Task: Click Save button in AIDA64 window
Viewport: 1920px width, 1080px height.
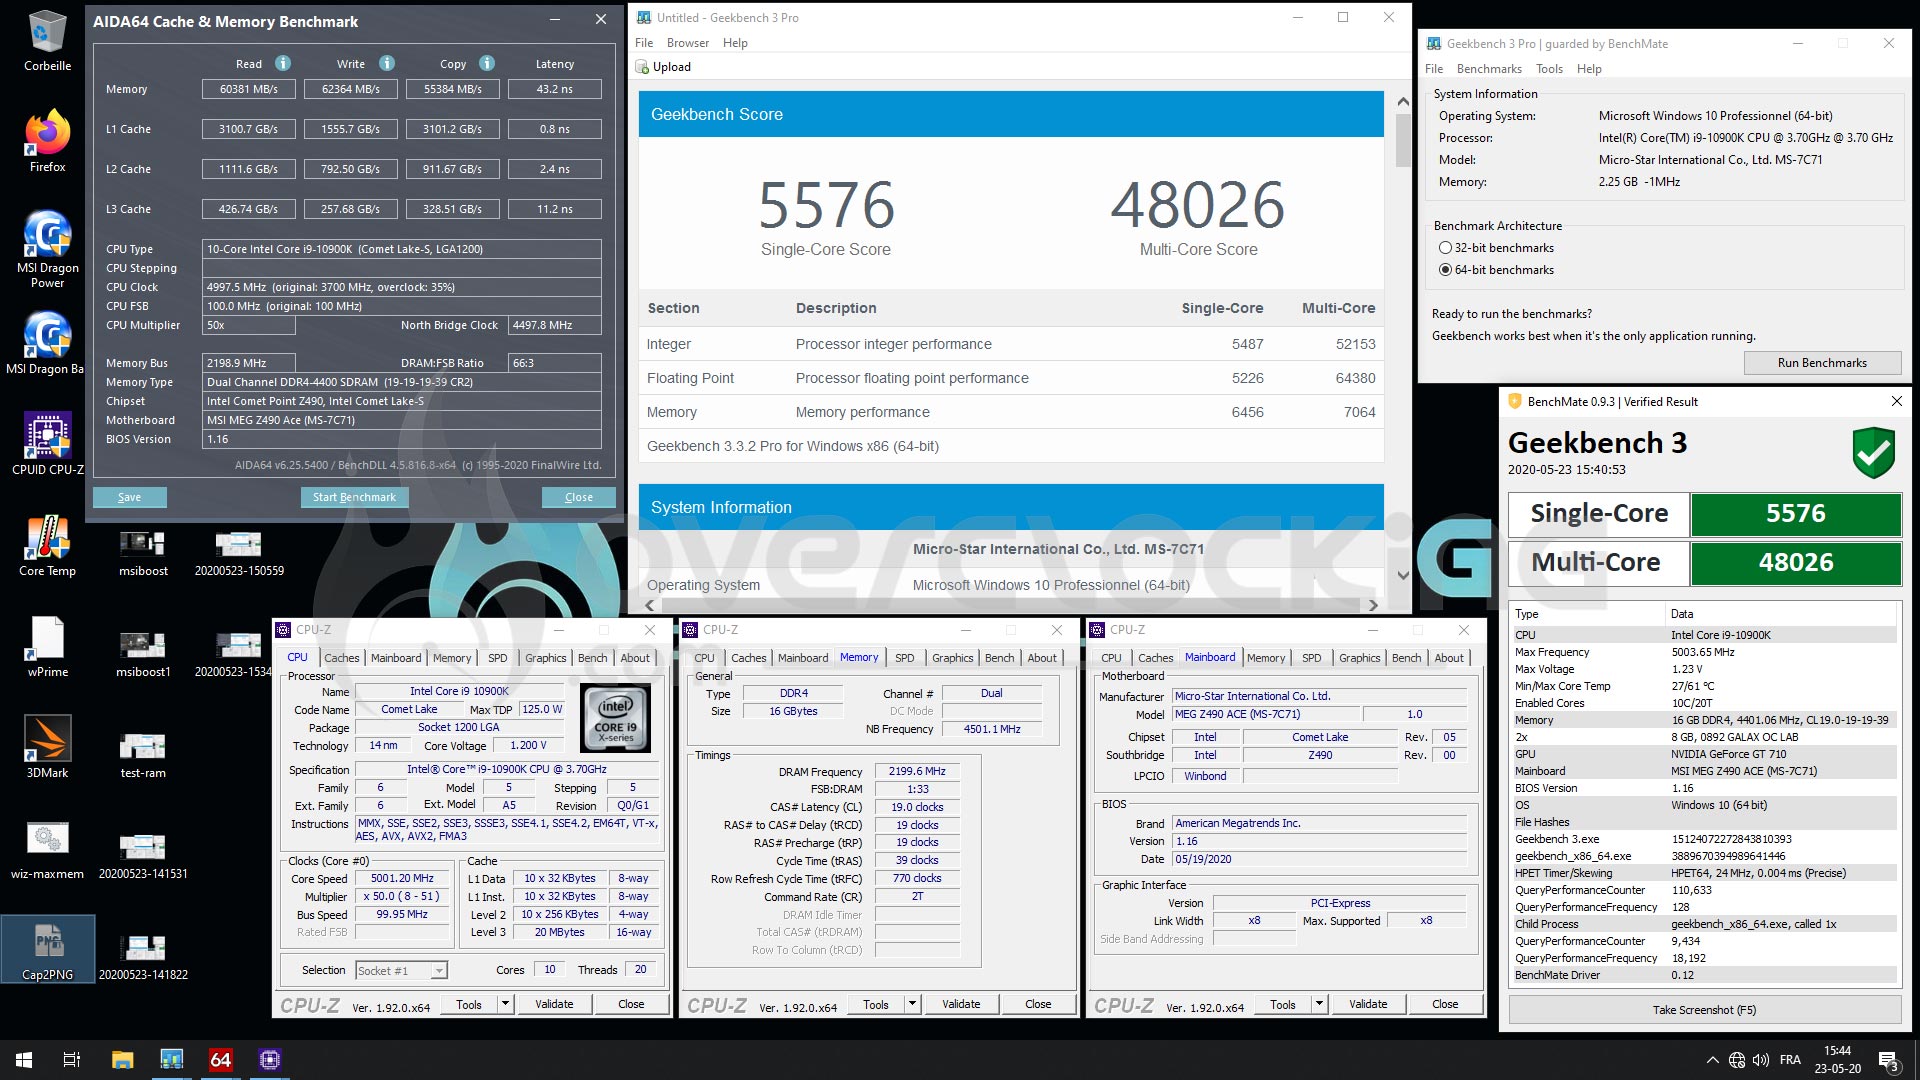Action: click(x=130, y=497)
